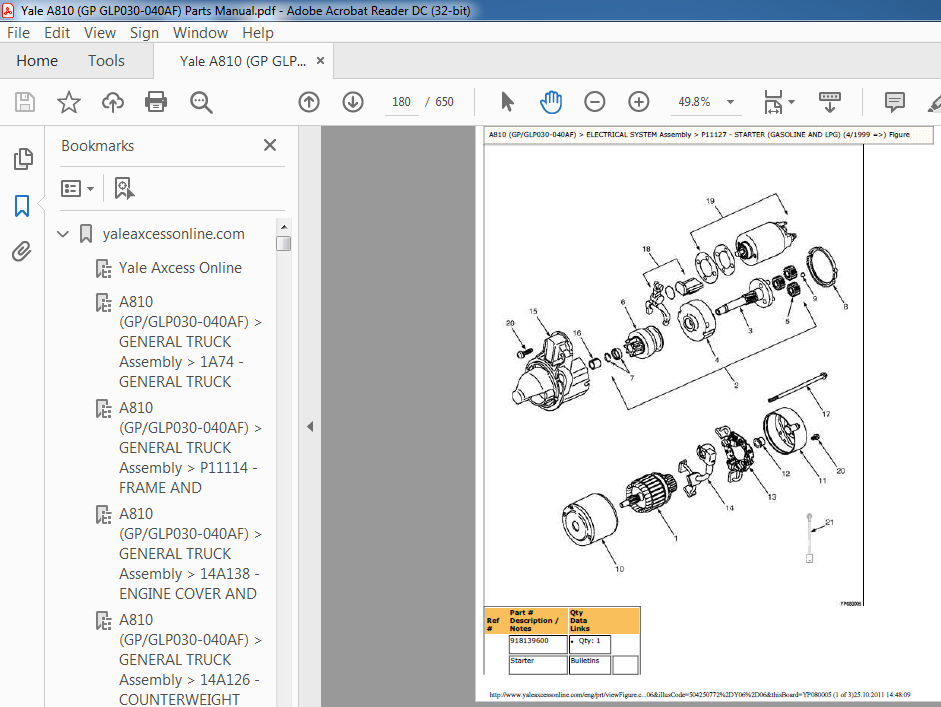Image resolution: width=941 pixels, height=707 pixels.
Task: Open bookmark P11114 - FRAME AND
Action: pos(190,448)
